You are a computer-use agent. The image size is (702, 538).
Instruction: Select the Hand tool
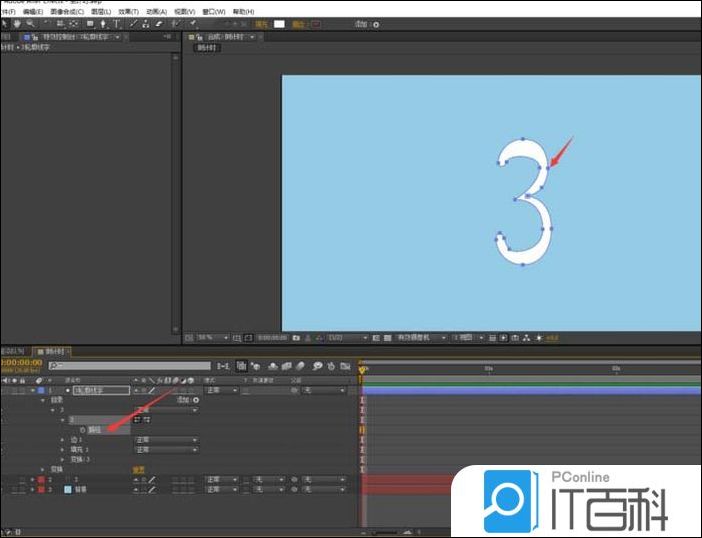(18, 22)
